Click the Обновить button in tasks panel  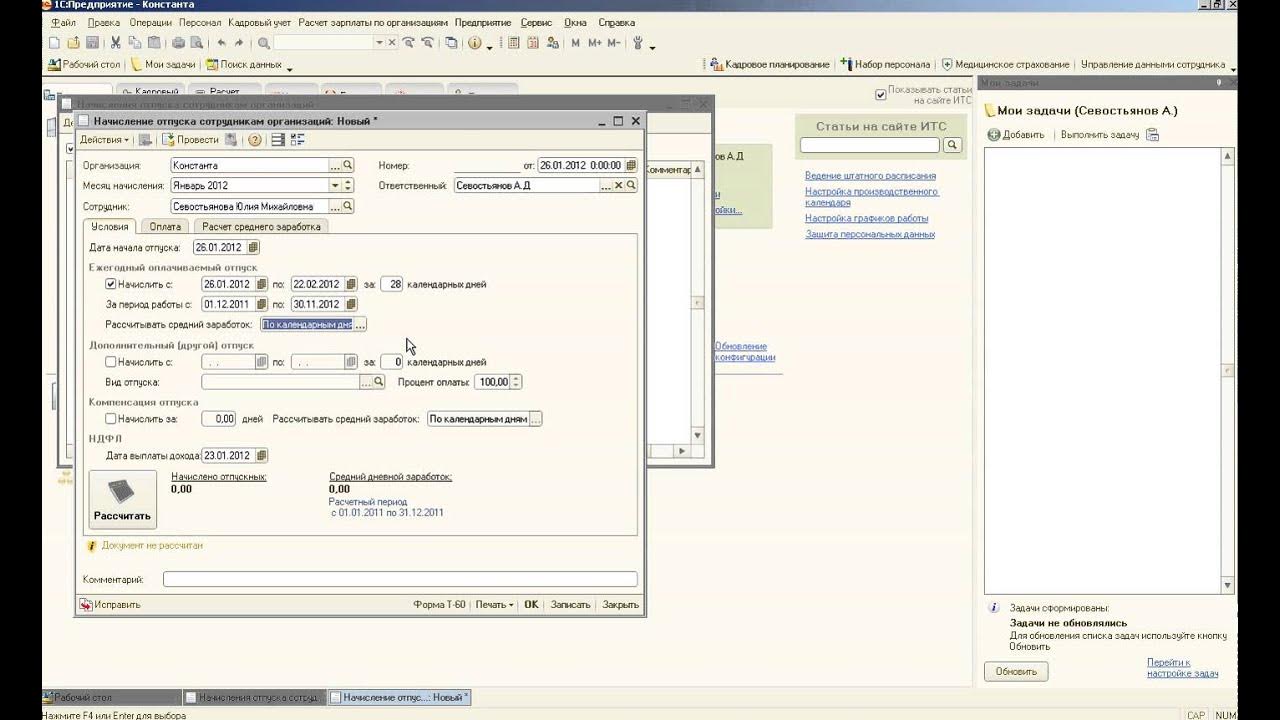coord(1016,672)
